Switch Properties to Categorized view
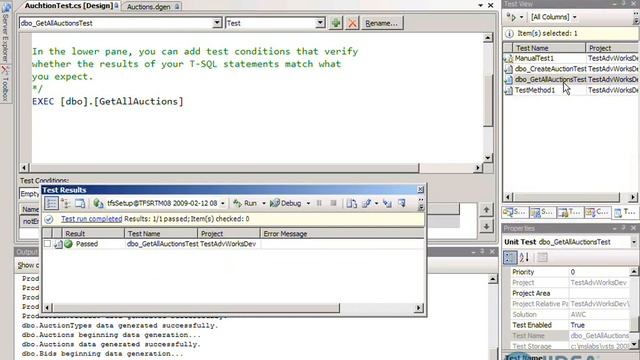This screenshot has height=360, width=640. (x=510, y=257)
